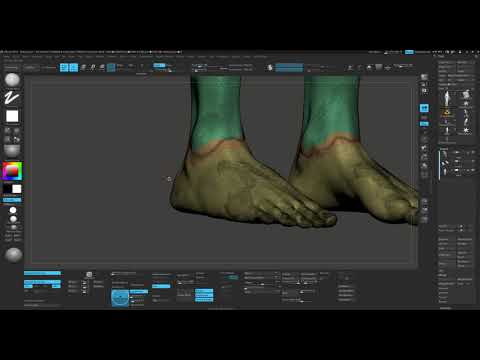Open the material sphere selector
This screenshot has width=480, height=360.
12,151
